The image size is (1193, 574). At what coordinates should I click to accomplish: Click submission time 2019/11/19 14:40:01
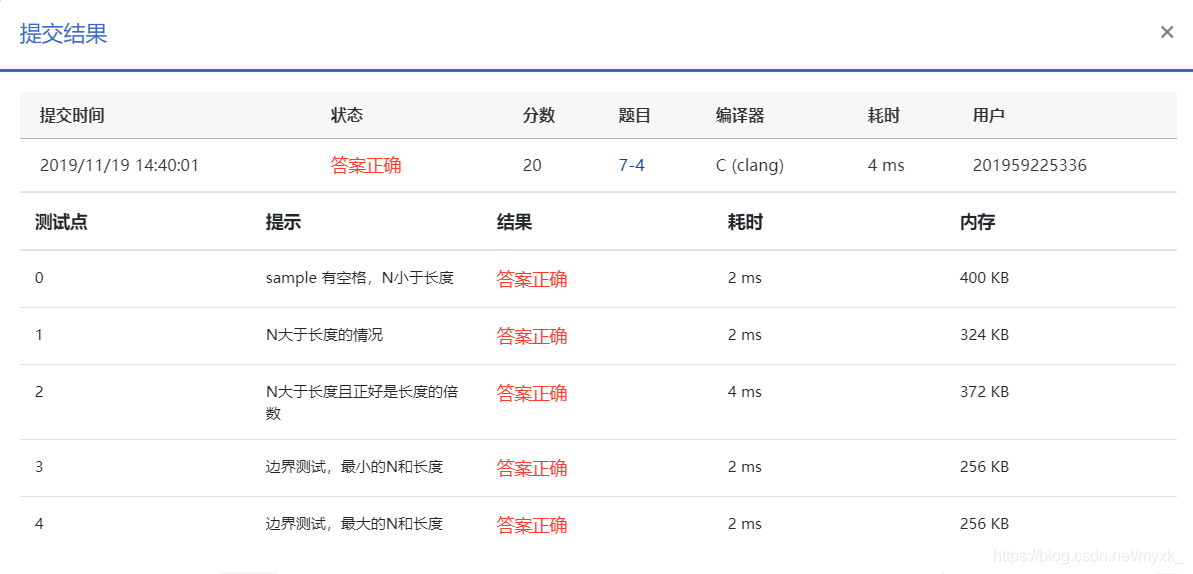(x=119, y=165)
